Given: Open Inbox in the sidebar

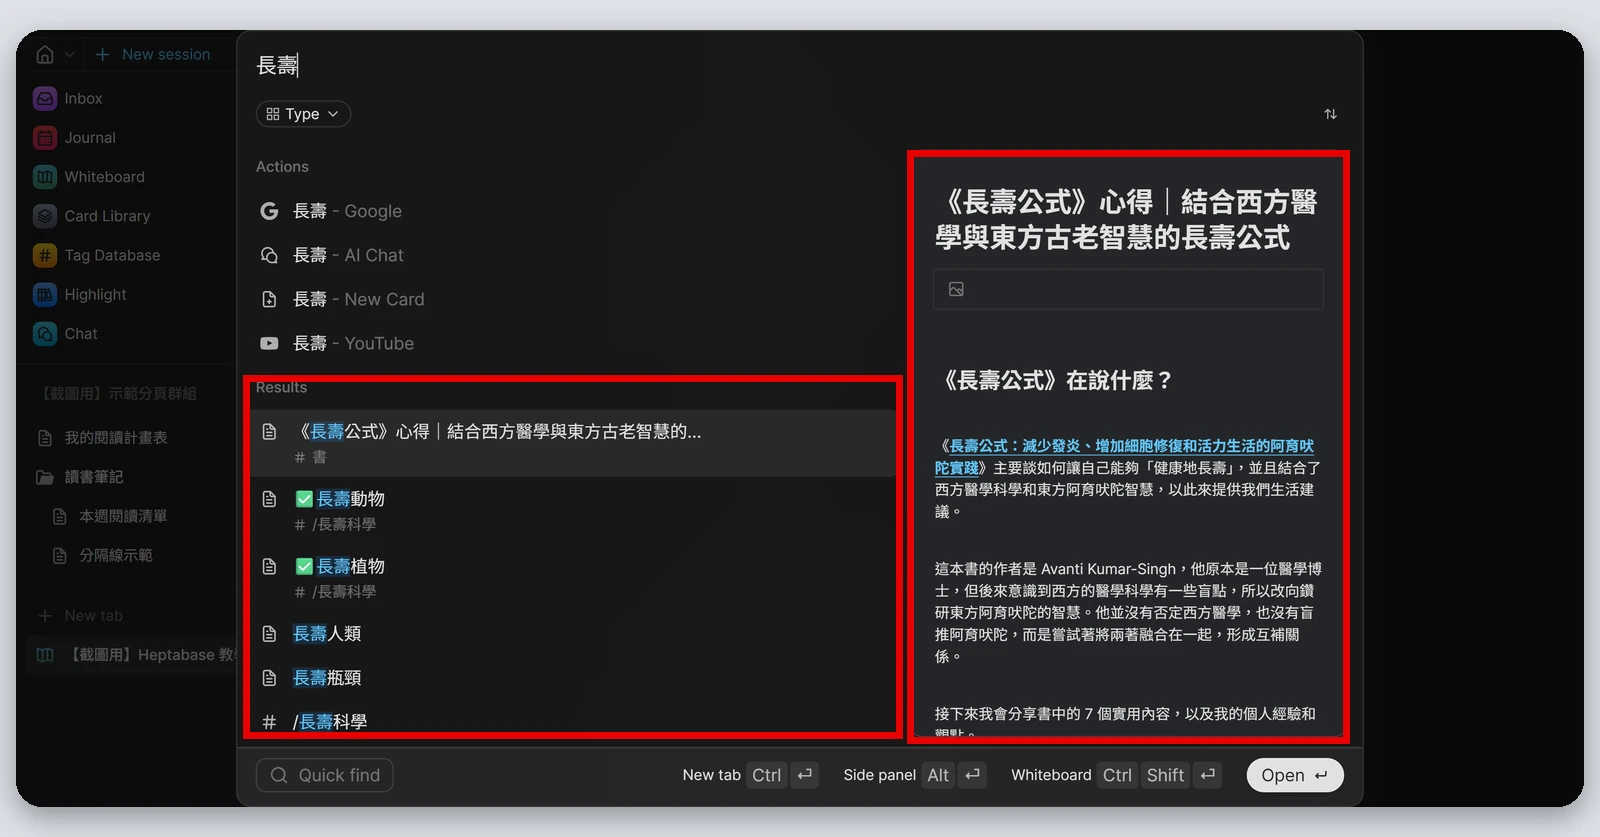Looking at the screenshot, I should pos(83,98).
